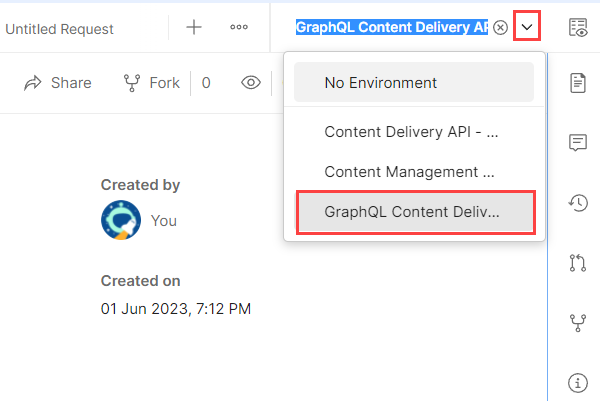Click the creator avatar image
This screenshot has width=600, height=401.
121,220
